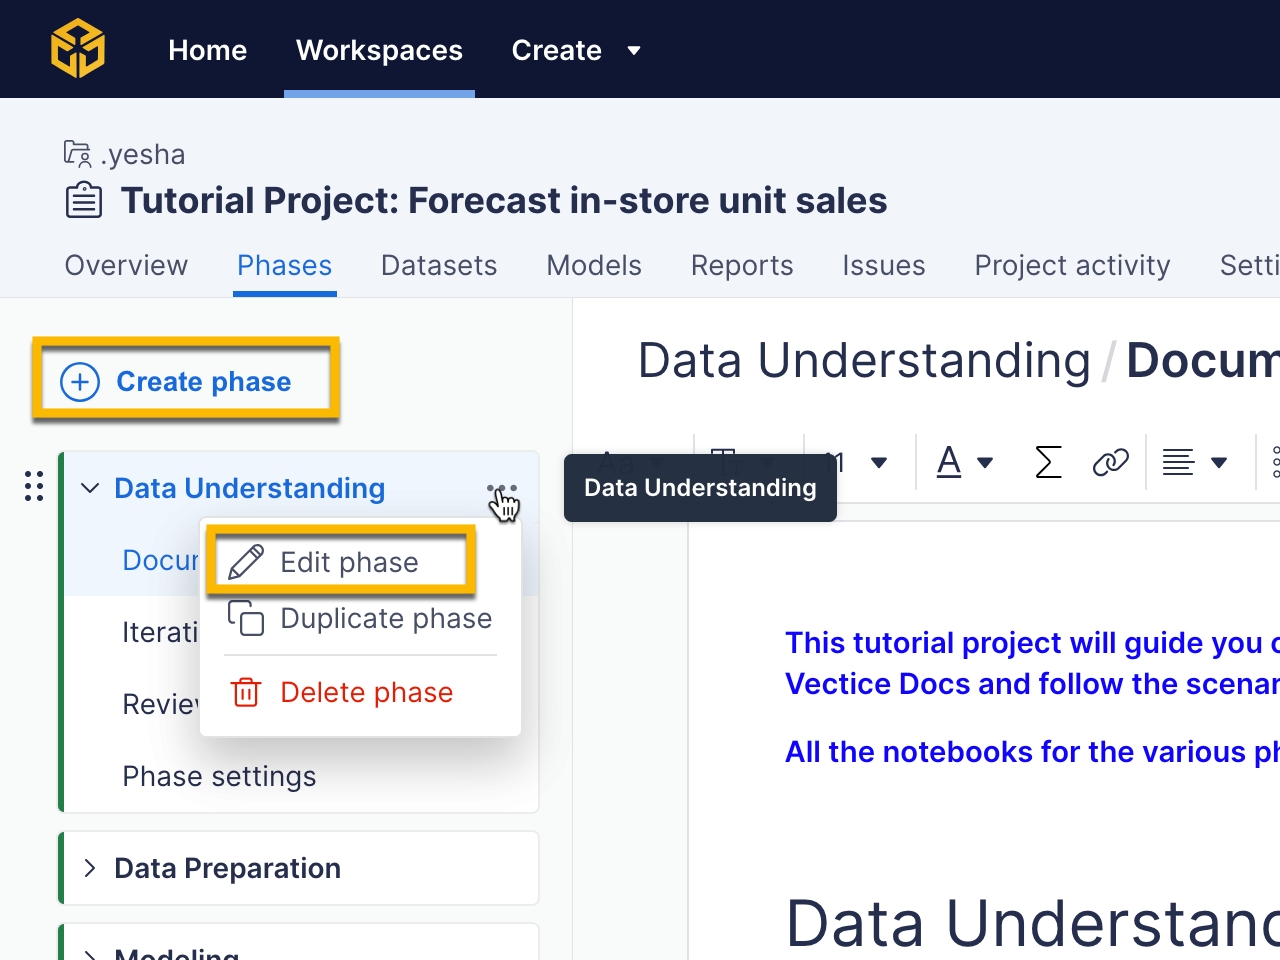Open the three-dot menu for Data Understanding
1280x960 pixels.
(x=502, y=489)
